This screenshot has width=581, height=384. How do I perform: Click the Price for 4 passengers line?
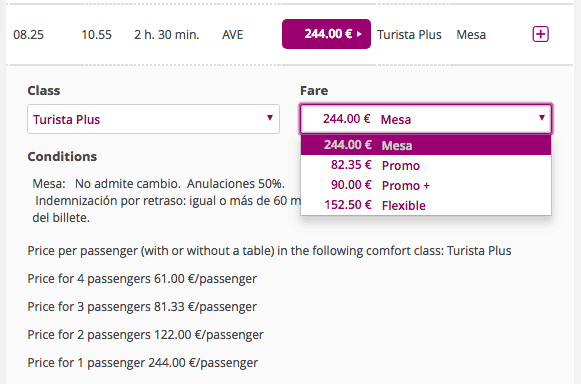(x=142, y=279)
